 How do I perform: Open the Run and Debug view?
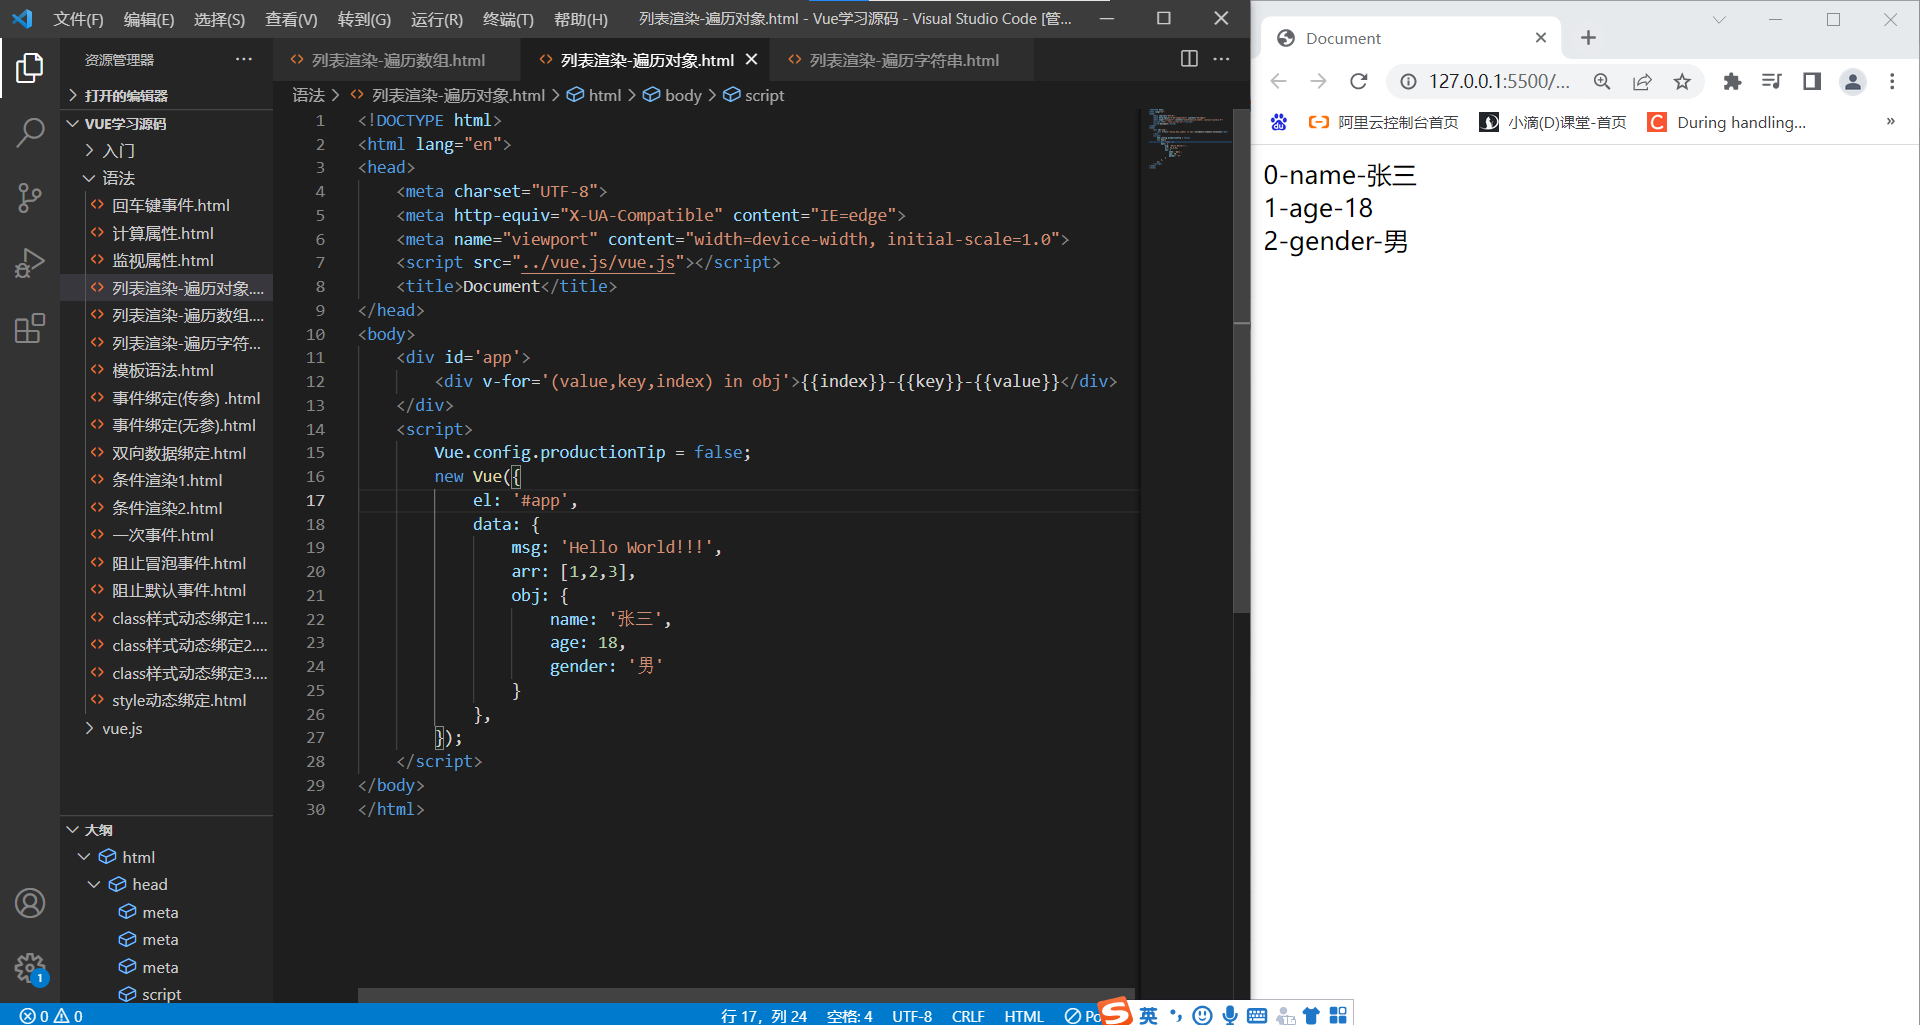[30, 263]
